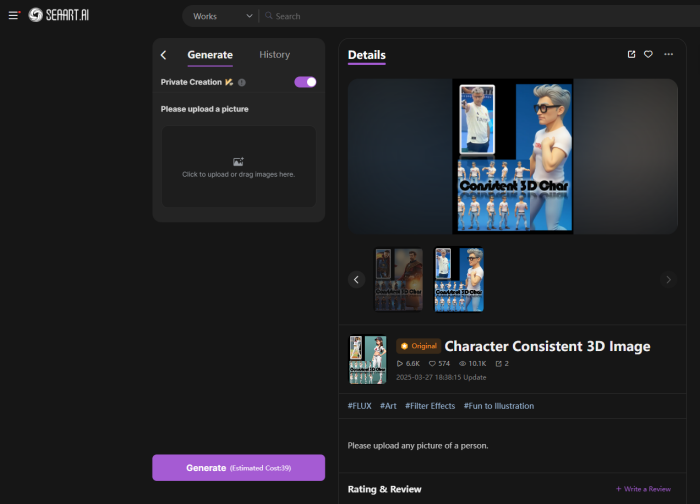
Task: Click the 'Please upload a picture' label
Action: (204, 109)
